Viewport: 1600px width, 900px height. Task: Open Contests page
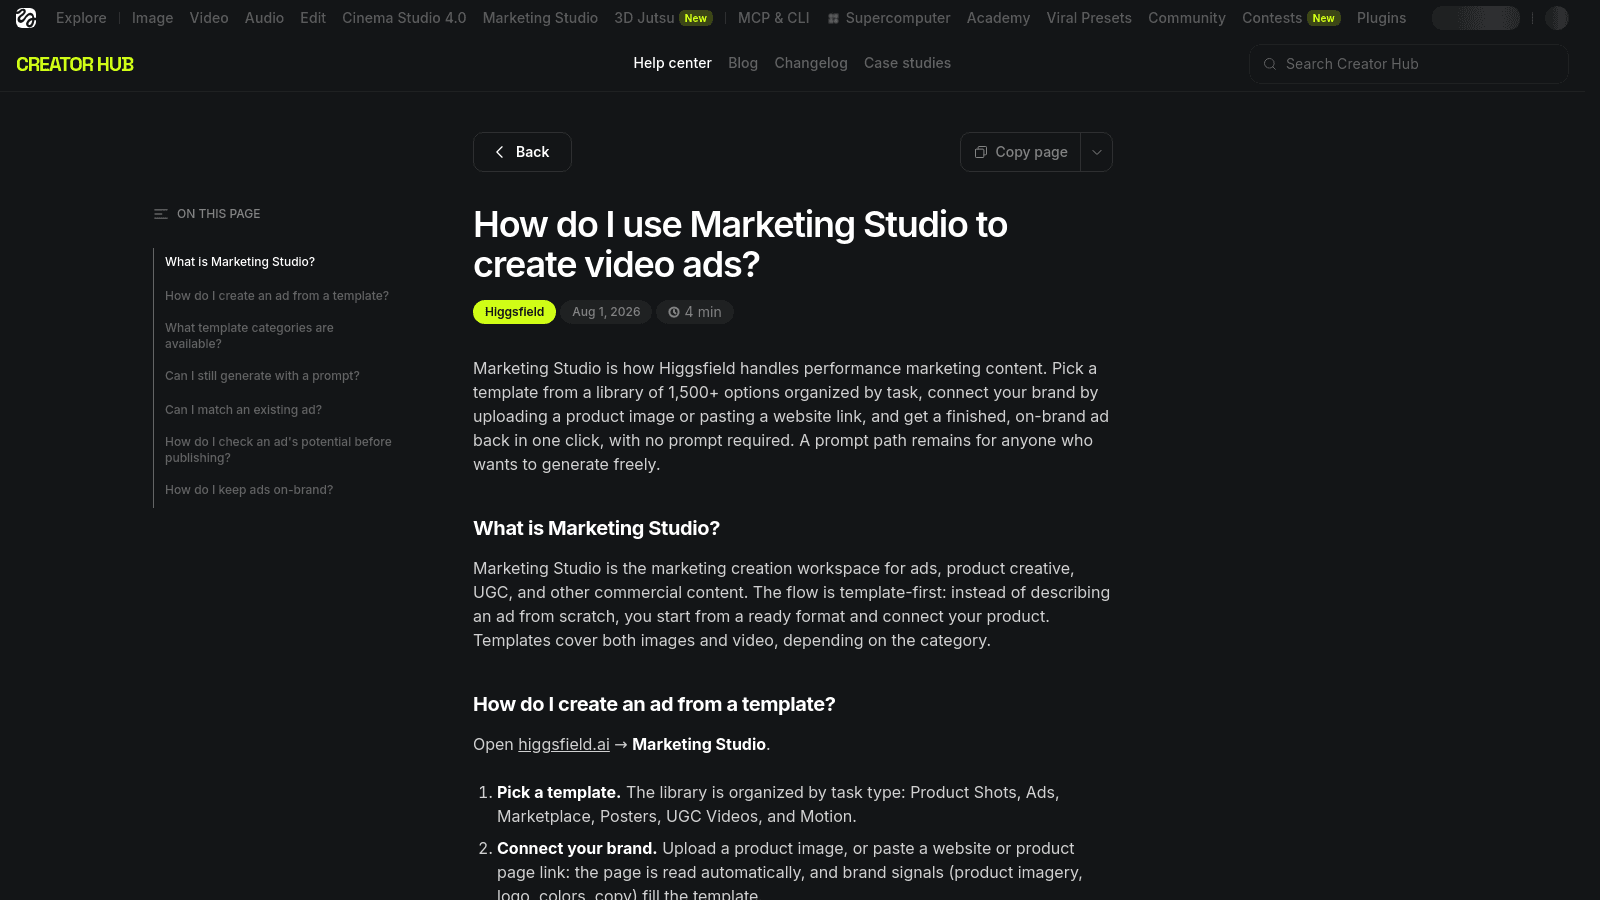point(1272,18)
